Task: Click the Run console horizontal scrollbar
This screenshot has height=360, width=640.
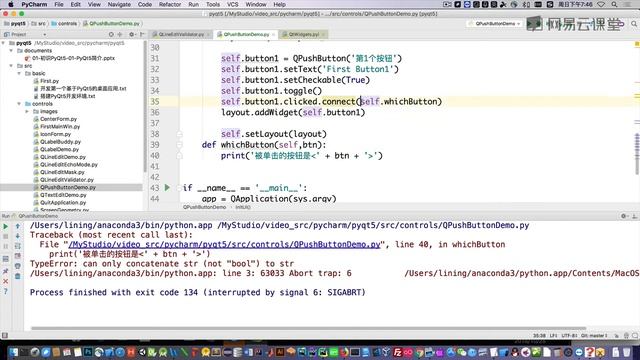Action: tap(308, 328)
